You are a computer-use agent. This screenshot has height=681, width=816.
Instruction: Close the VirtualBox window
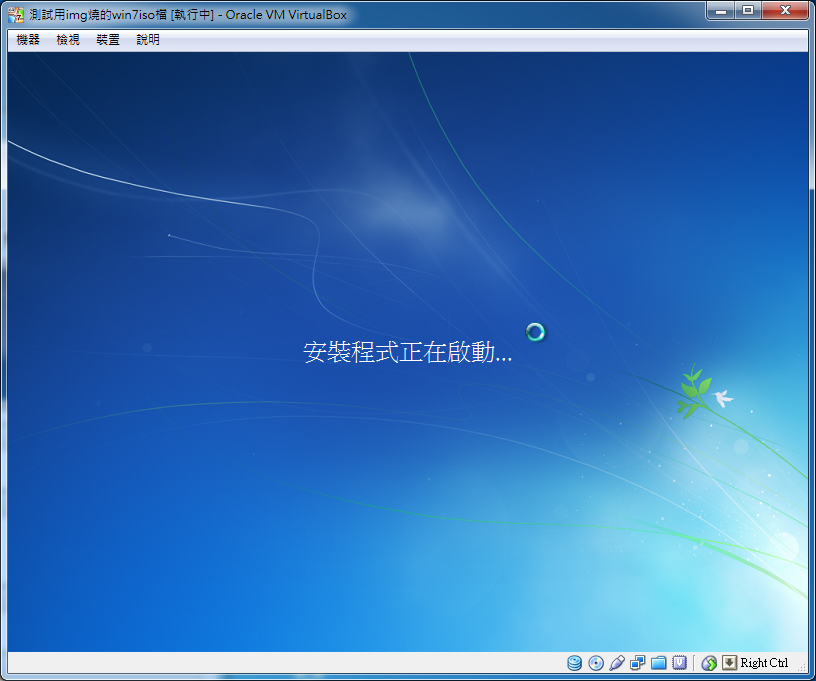(785, 10)
